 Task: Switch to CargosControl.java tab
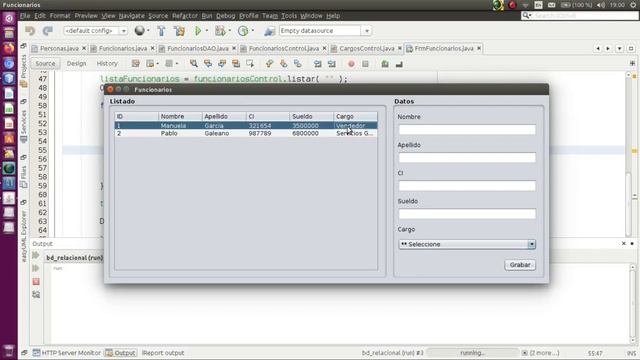[x=367, y=48]
